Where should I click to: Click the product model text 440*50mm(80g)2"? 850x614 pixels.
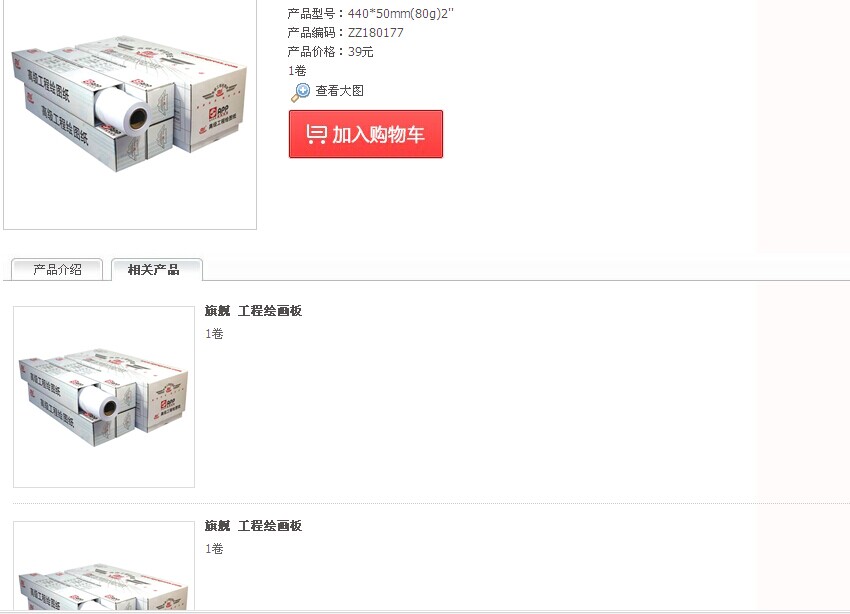pyautogui.click(x=401, y=14)
